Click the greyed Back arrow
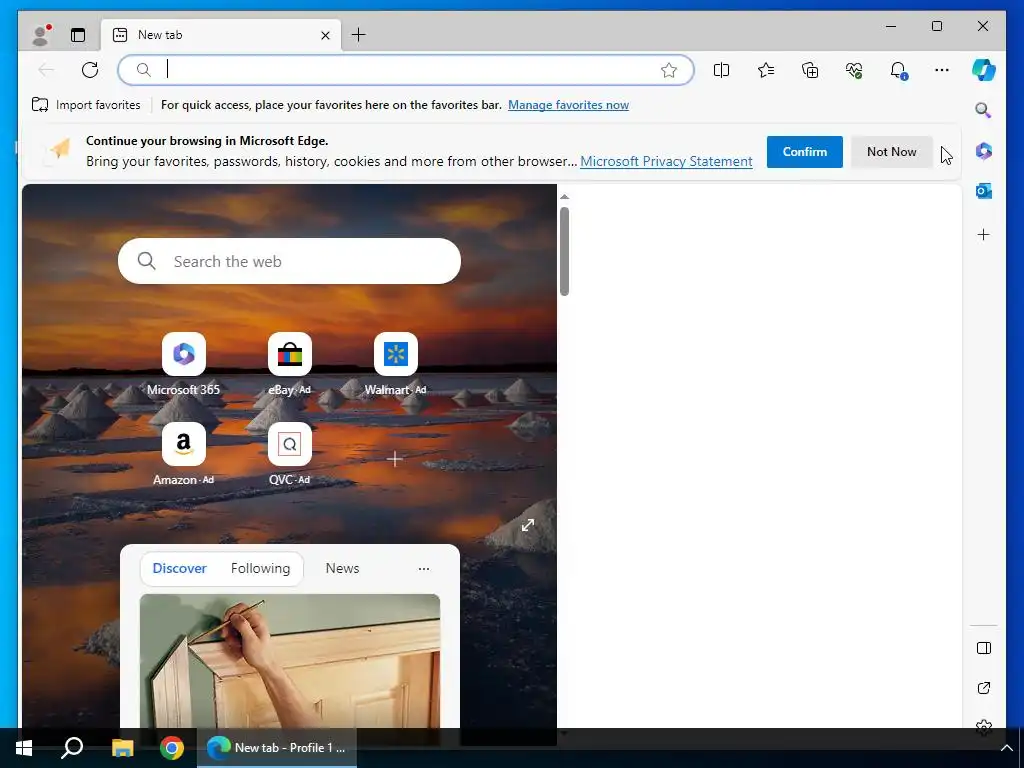 point(46,70)
